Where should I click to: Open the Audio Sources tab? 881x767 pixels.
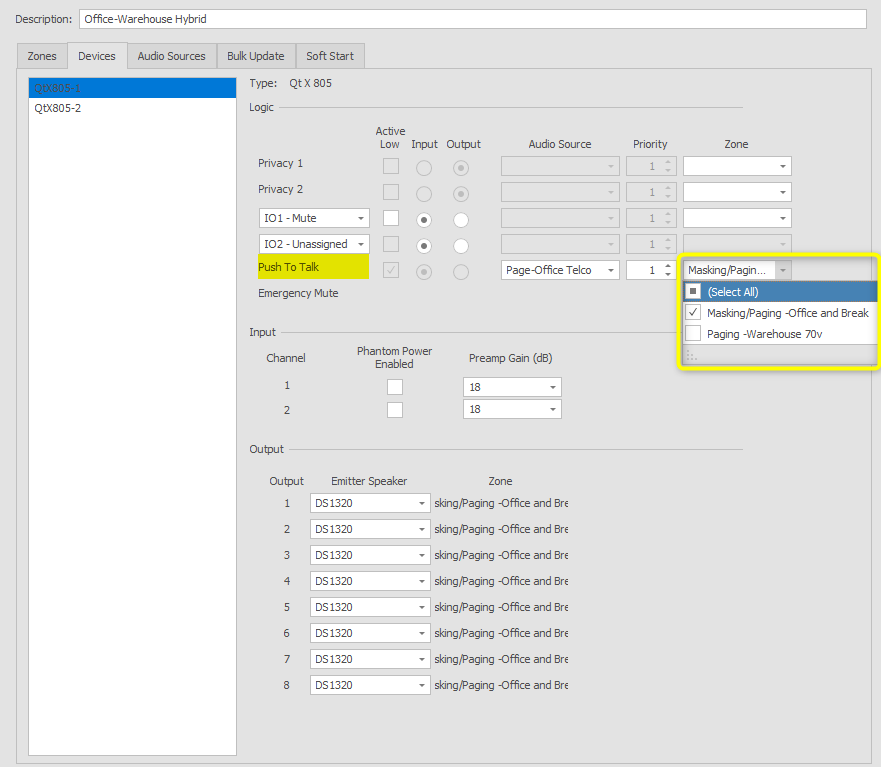click(171, 56)
